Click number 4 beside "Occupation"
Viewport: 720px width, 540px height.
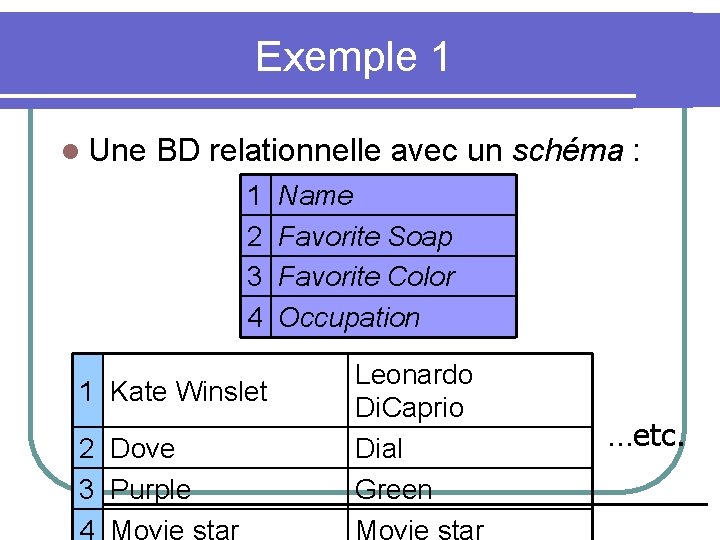pyautogui.click(x=257, y=318)
